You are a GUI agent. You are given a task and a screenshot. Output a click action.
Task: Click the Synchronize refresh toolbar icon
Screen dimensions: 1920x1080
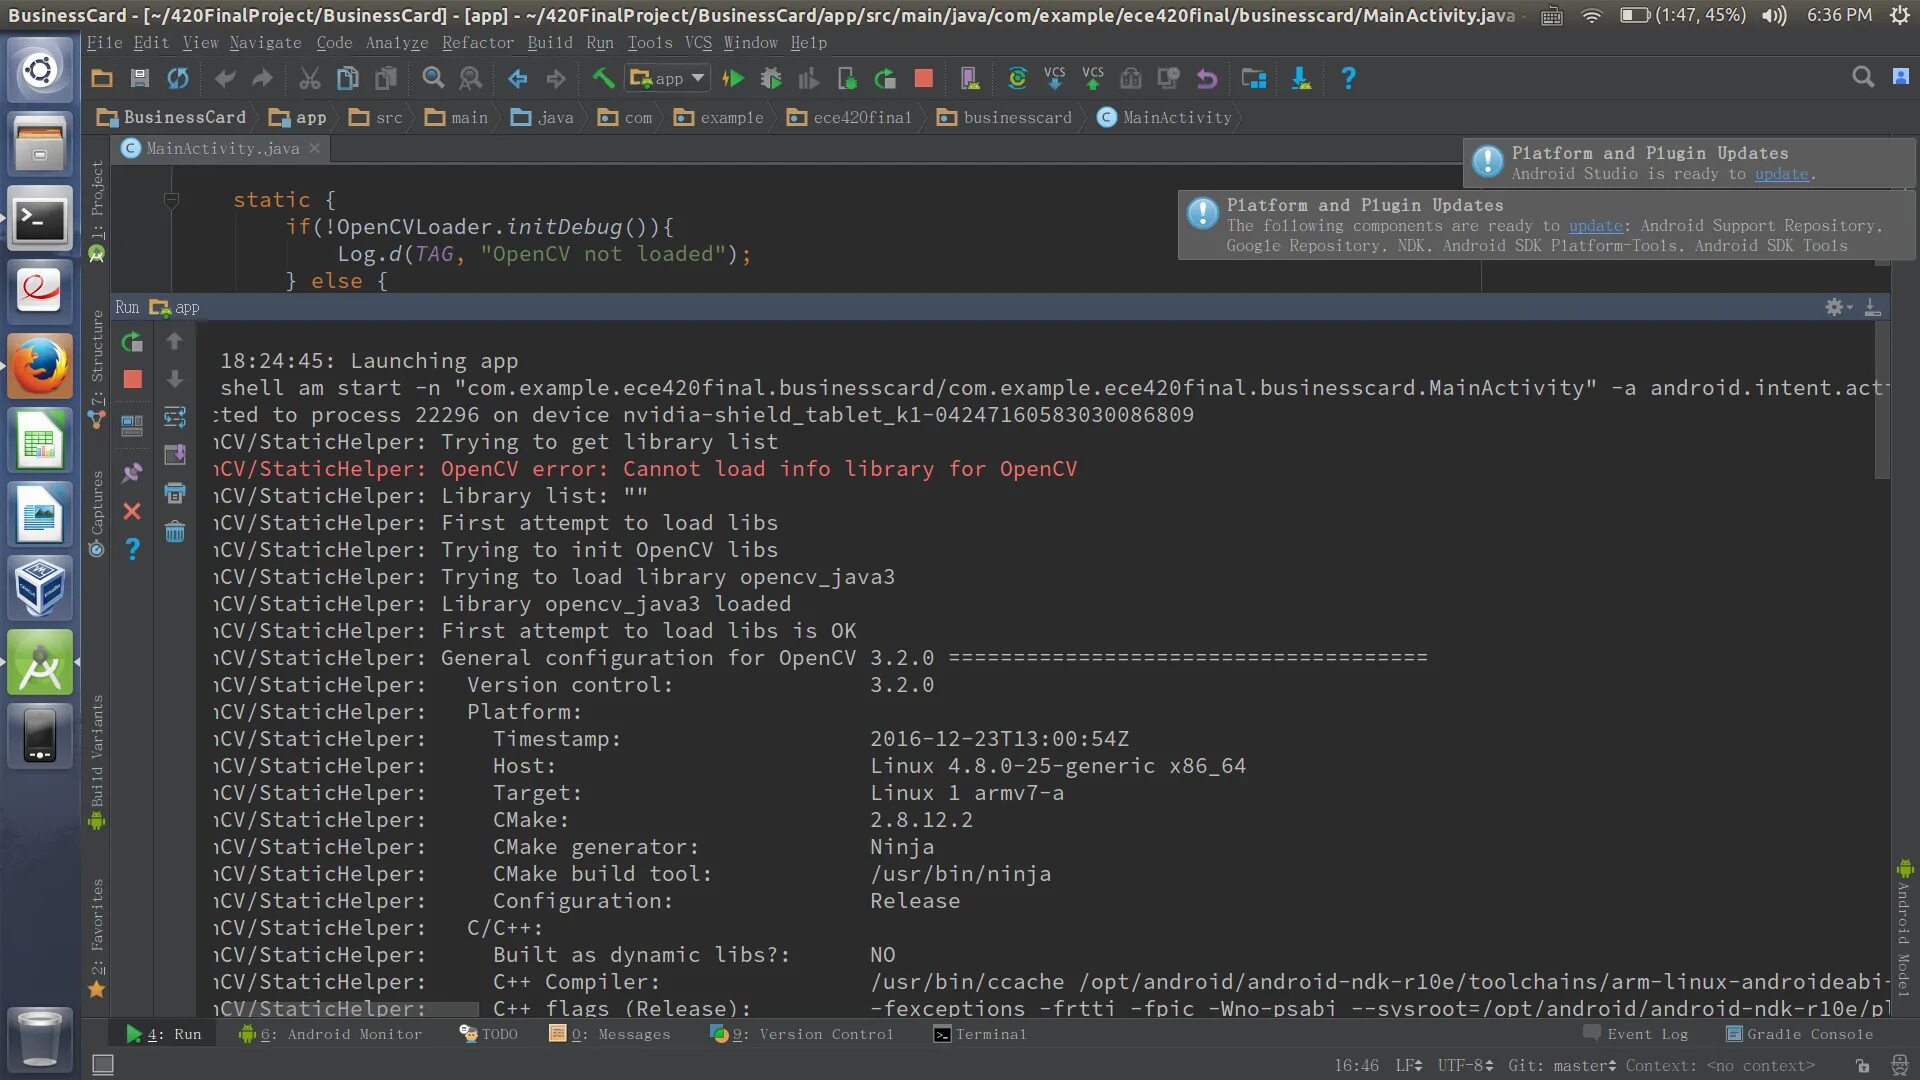pyautogui.click(x=178, y=78)
